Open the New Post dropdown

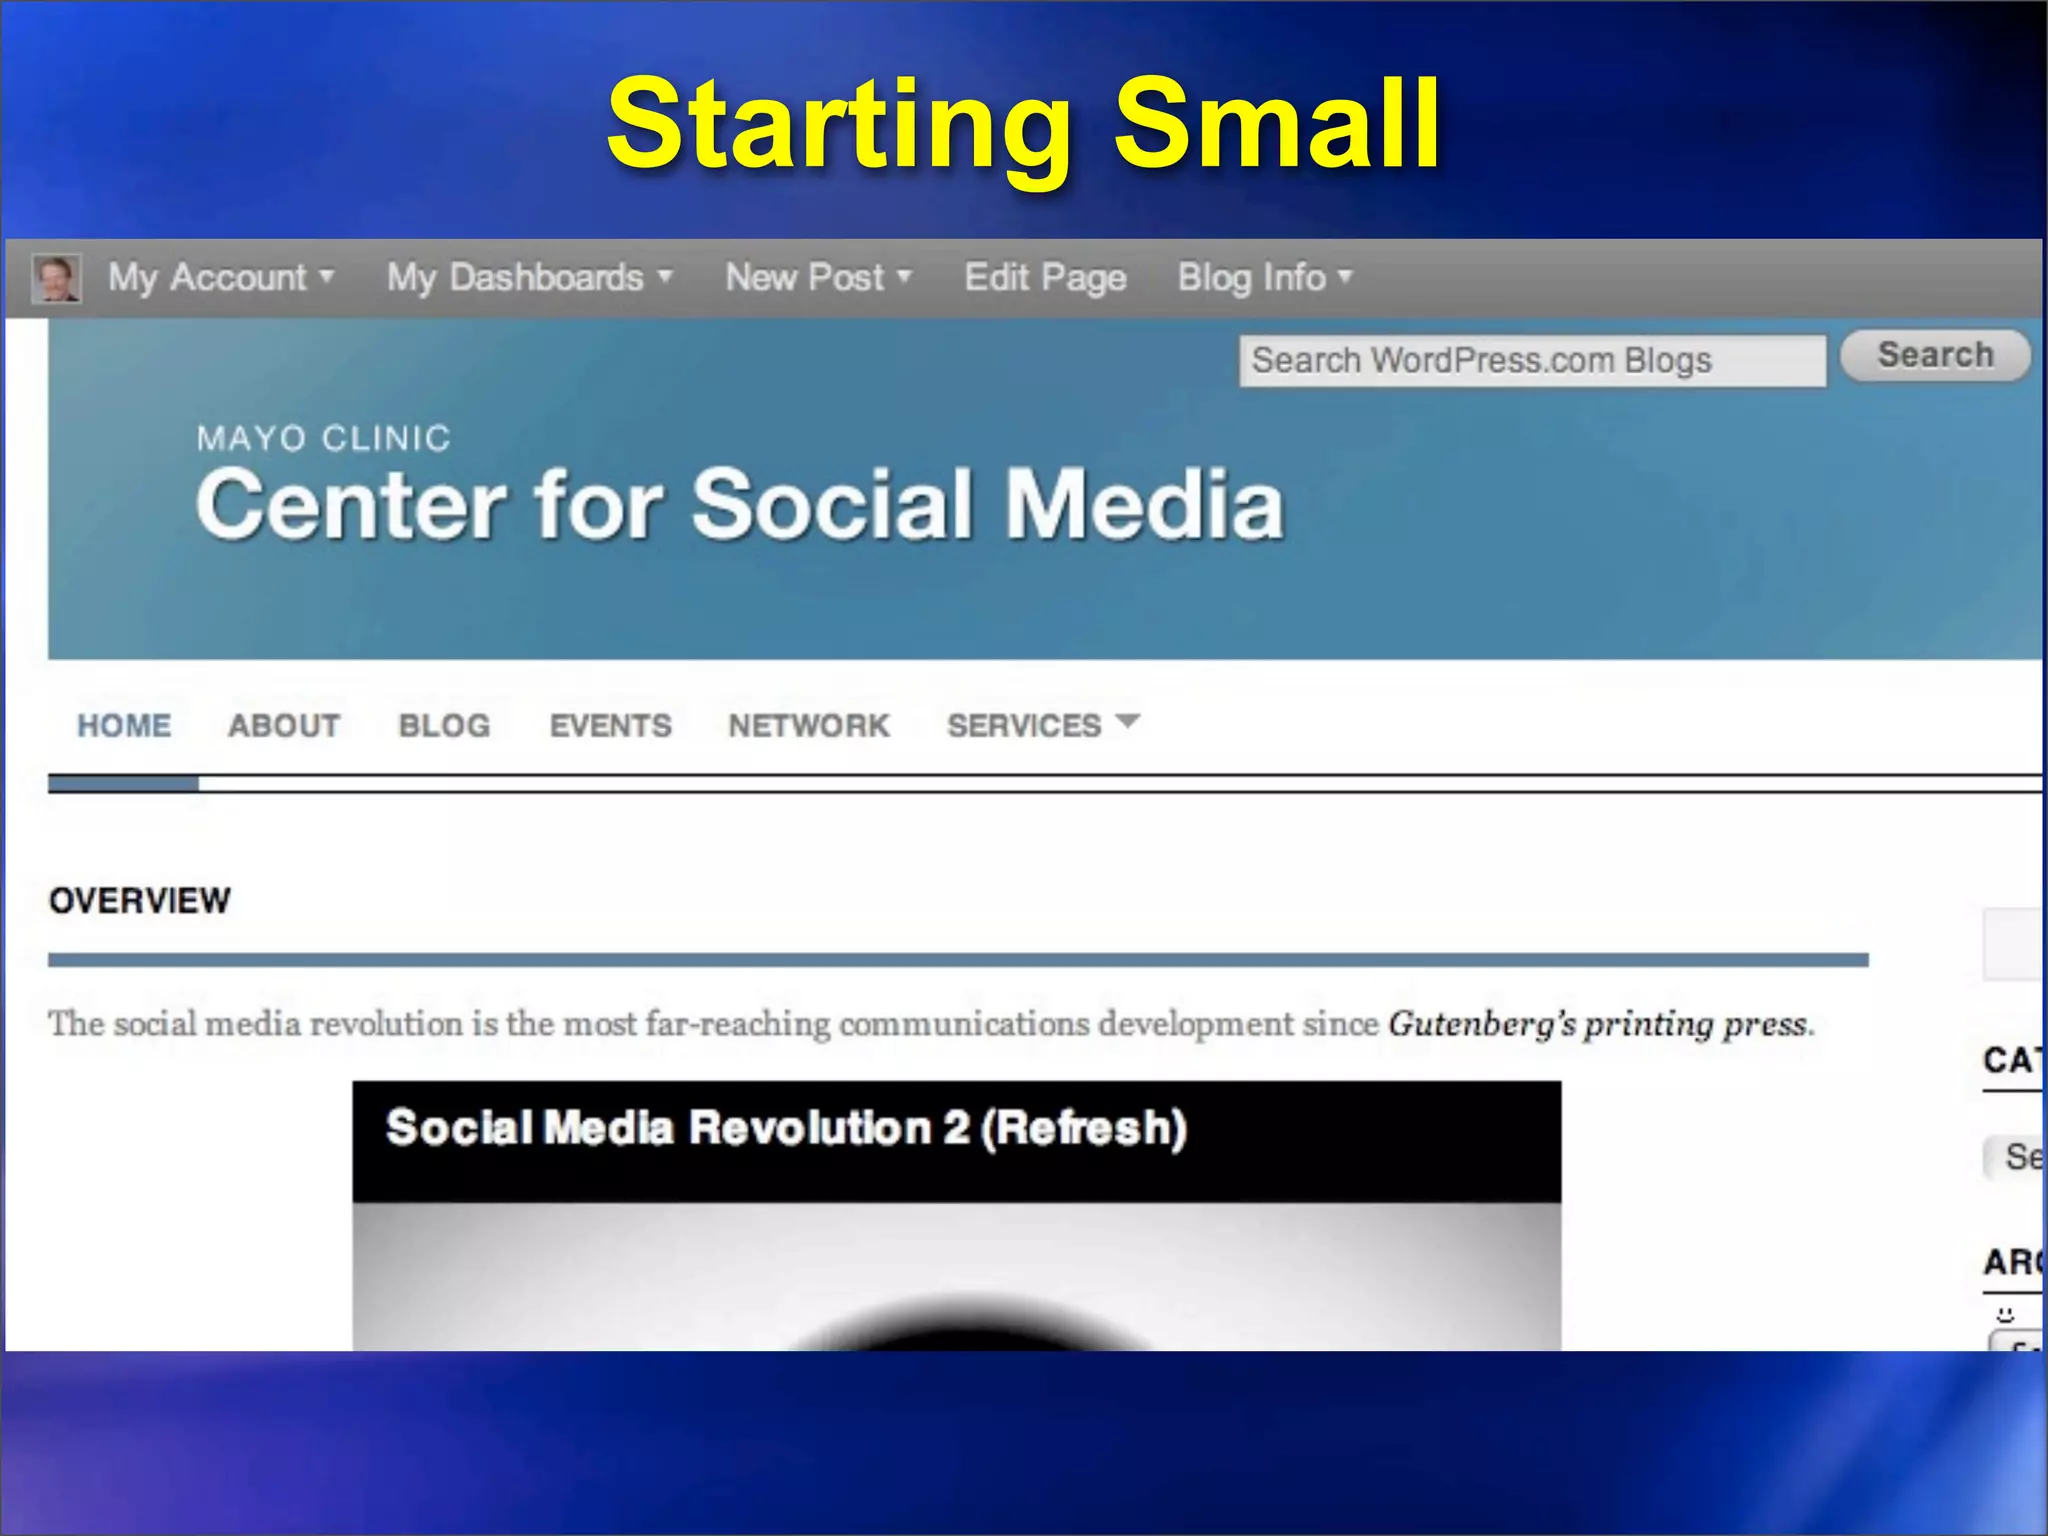coord(818,277)
